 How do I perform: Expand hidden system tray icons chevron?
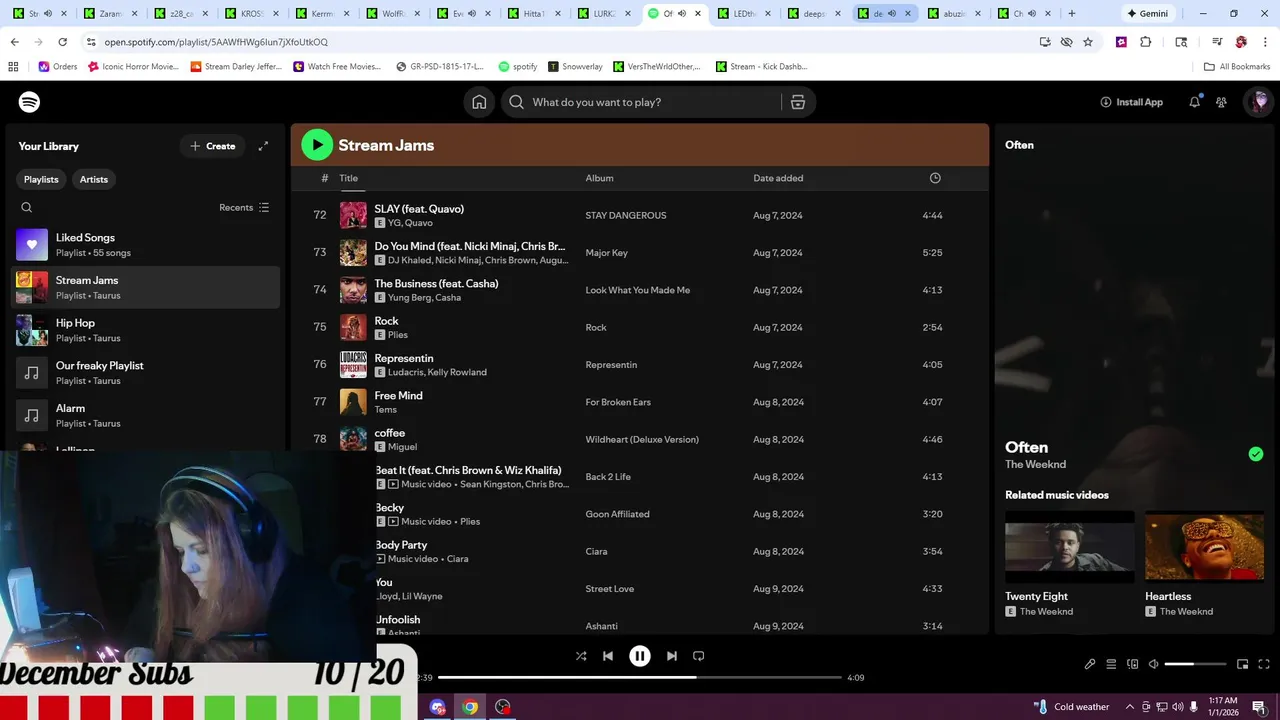pos(1130,707)
